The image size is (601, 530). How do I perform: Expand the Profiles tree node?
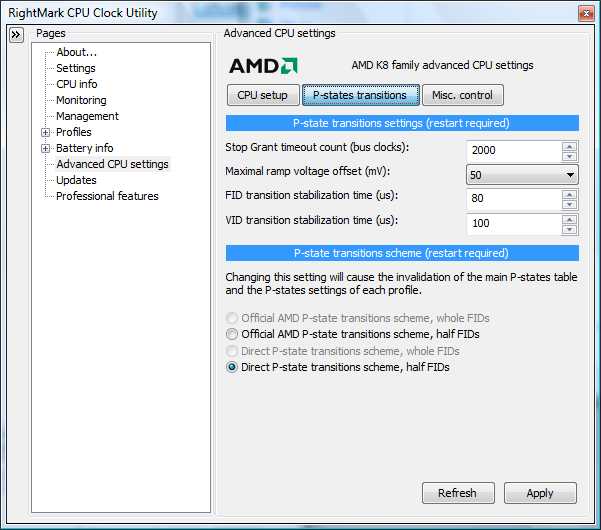pyautogui.click(x=45, y=133)
